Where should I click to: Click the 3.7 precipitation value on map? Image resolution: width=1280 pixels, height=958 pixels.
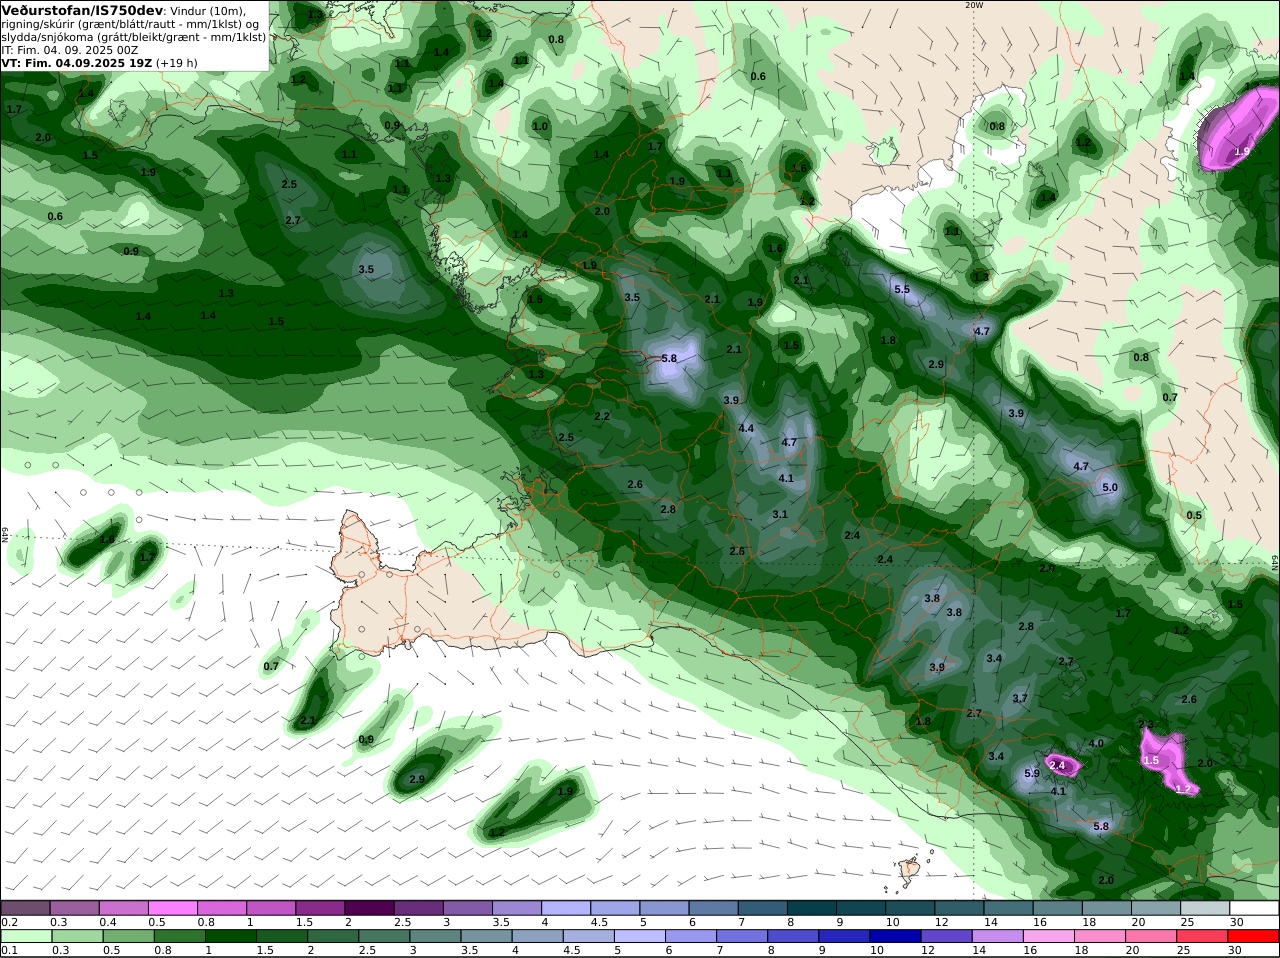click(x=1020, y=698)
